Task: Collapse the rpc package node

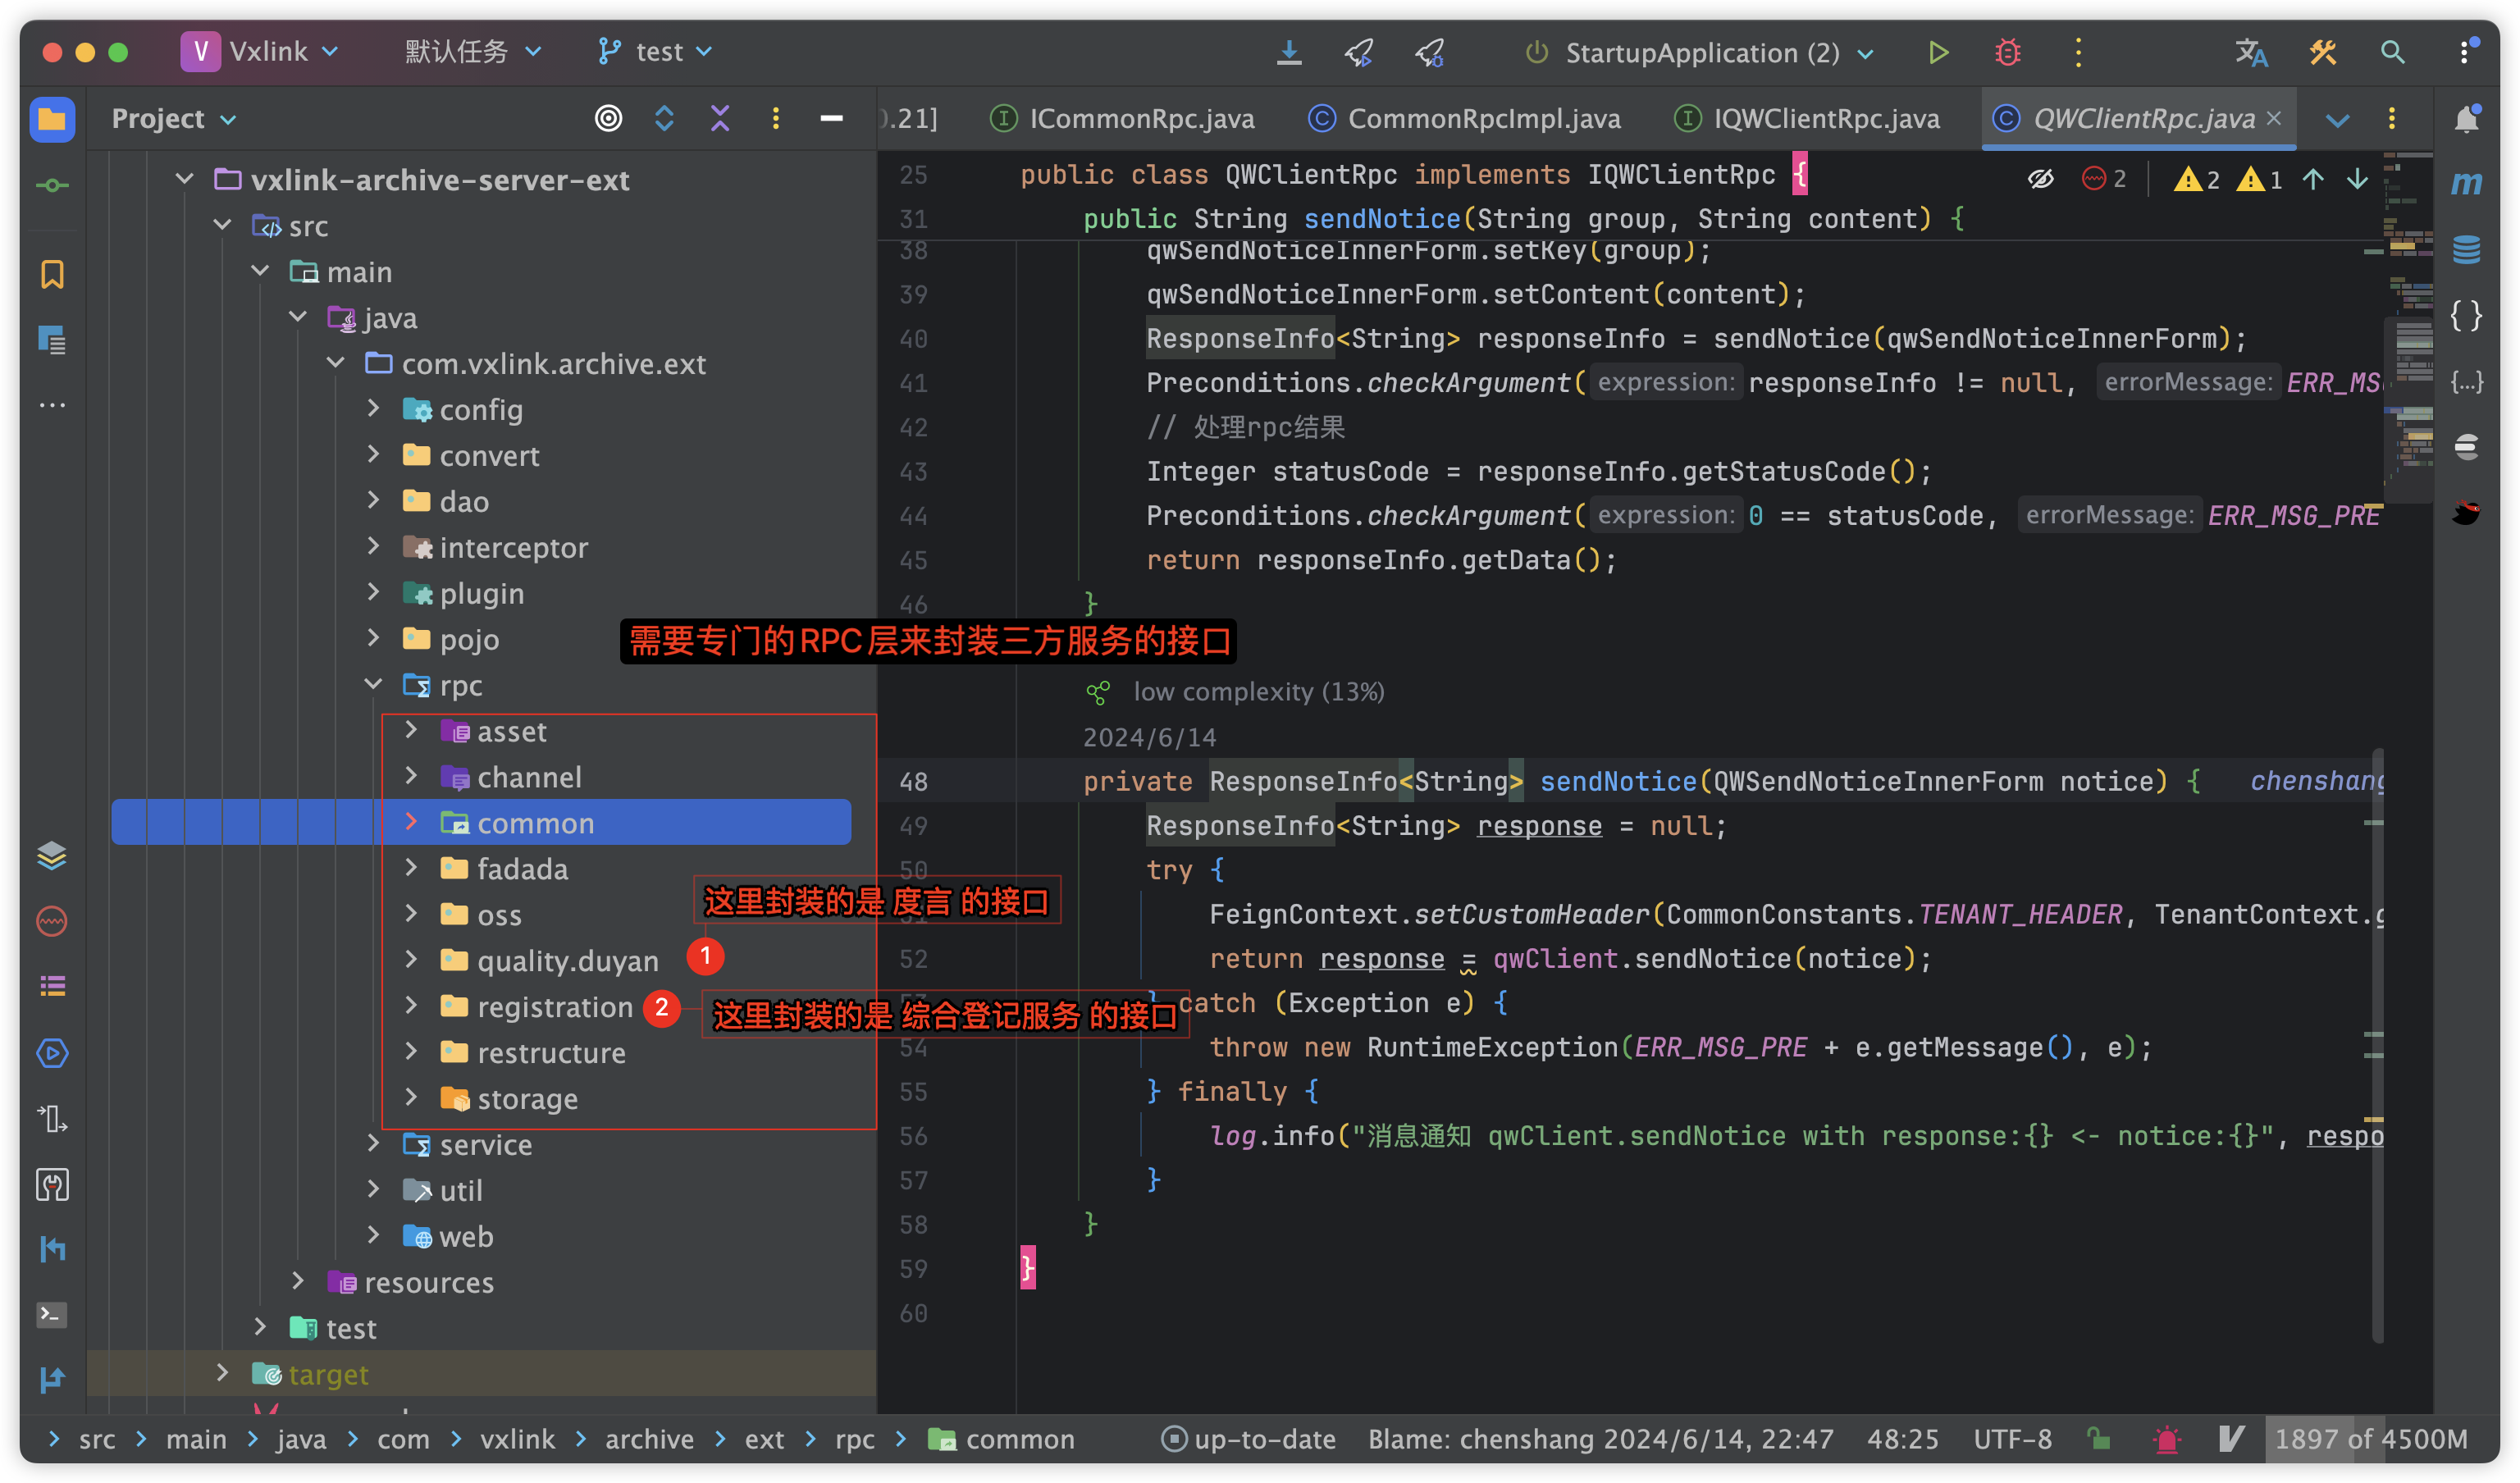Action: coord(373,685)
